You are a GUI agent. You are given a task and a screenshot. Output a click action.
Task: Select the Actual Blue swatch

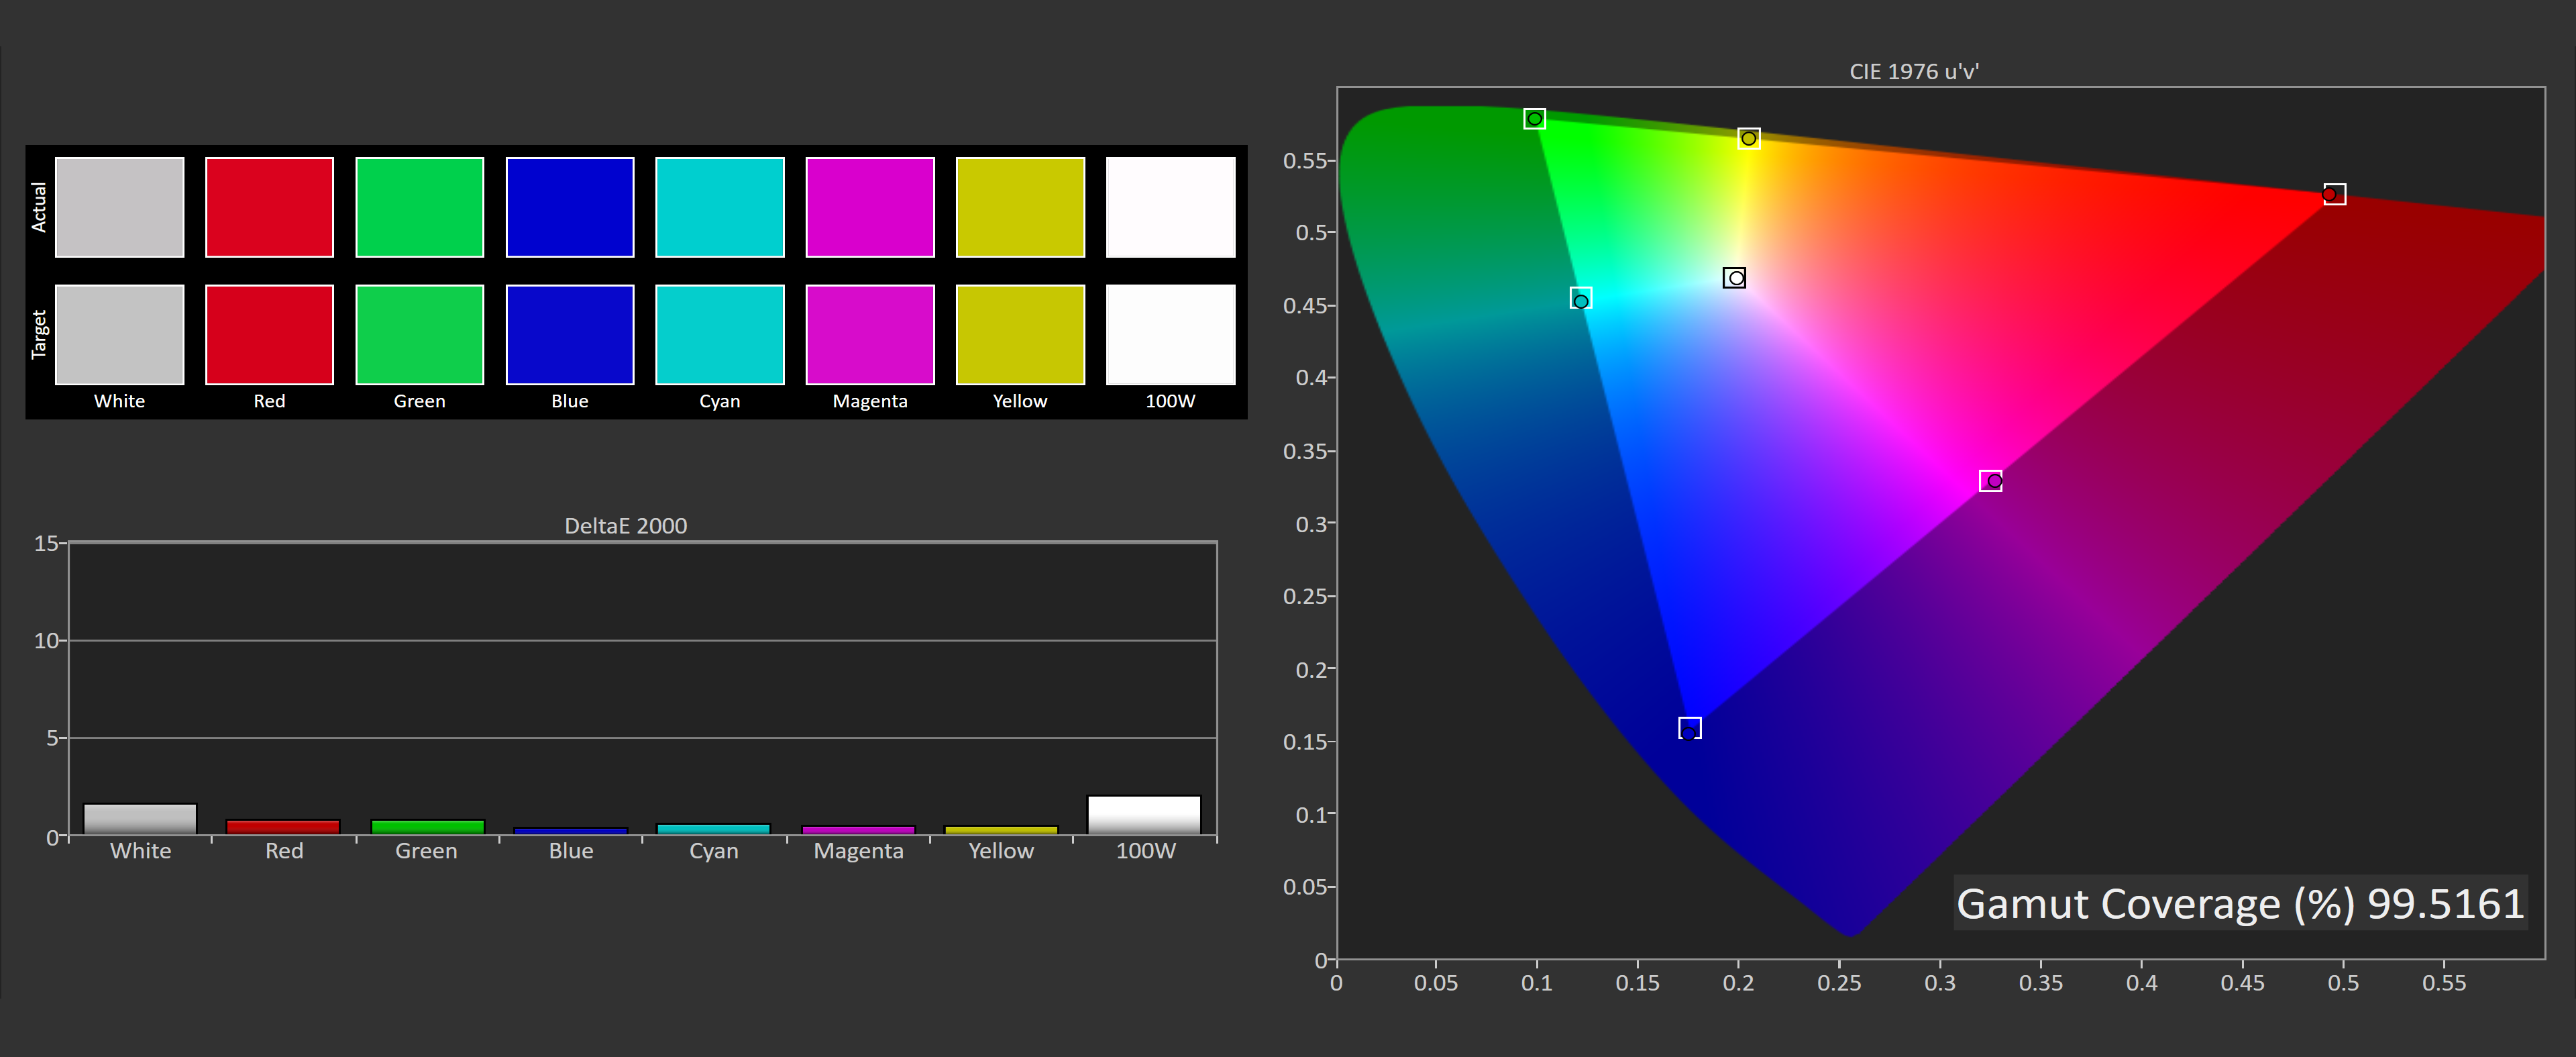tap(570, 207)
